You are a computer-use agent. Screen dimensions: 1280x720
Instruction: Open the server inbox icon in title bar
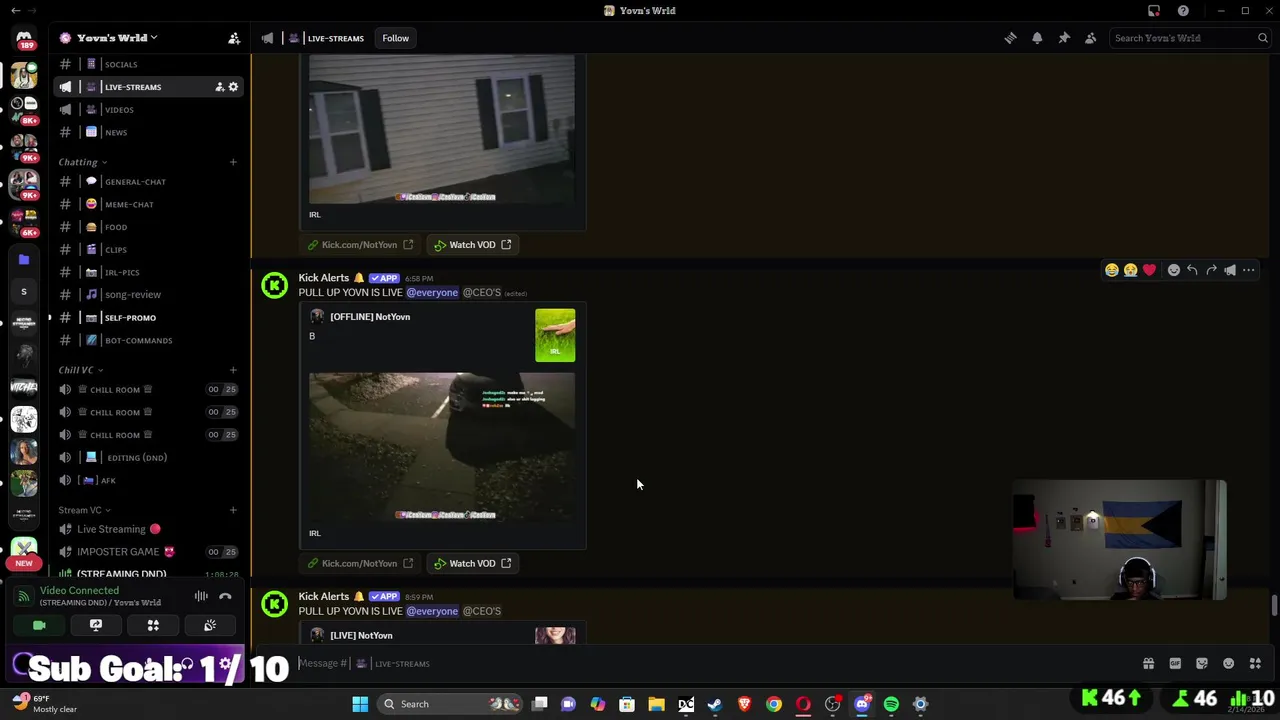click(1154, 11)
